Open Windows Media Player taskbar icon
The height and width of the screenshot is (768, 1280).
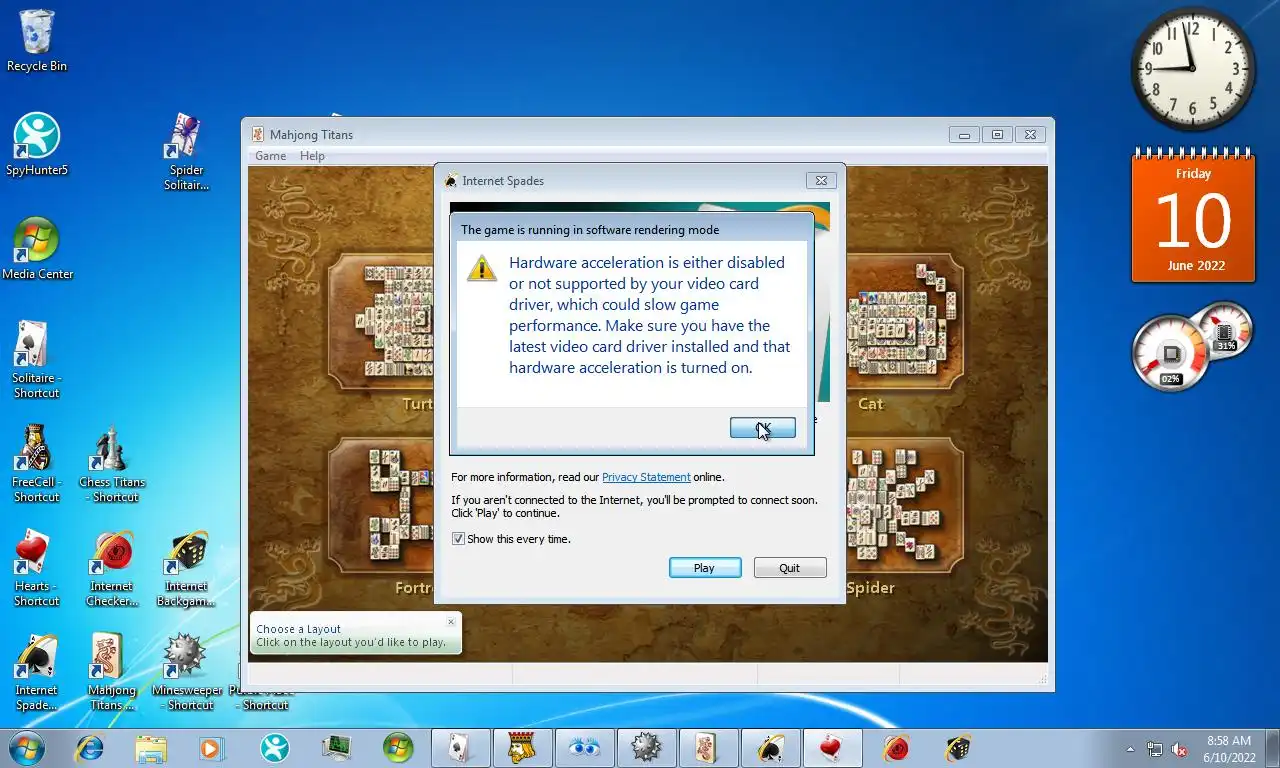pyautogui.click(x=211, y=748)
